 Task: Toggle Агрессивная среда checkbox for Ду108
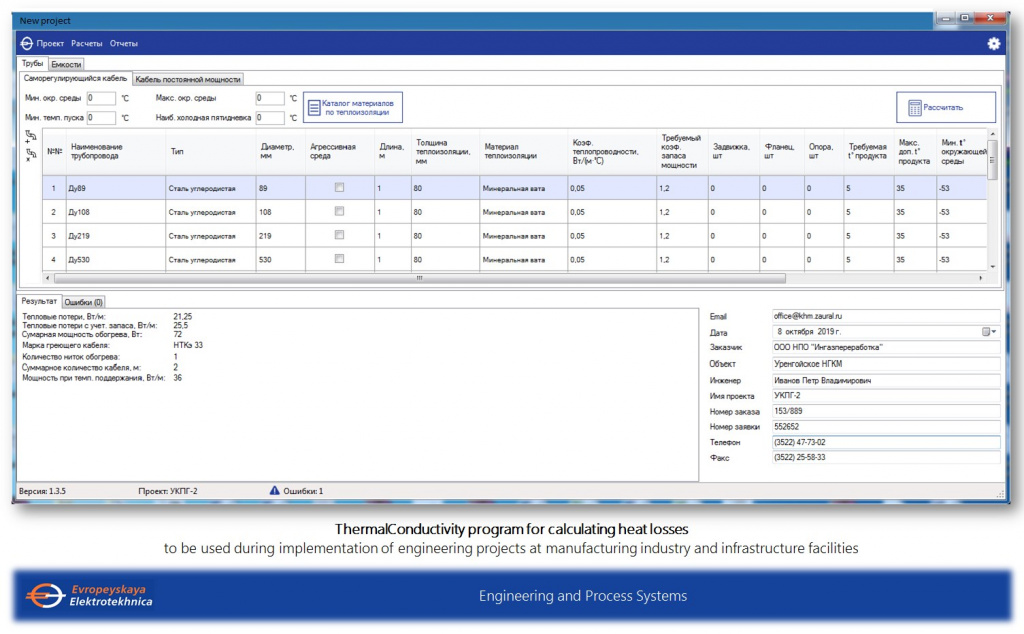point(339,211)
